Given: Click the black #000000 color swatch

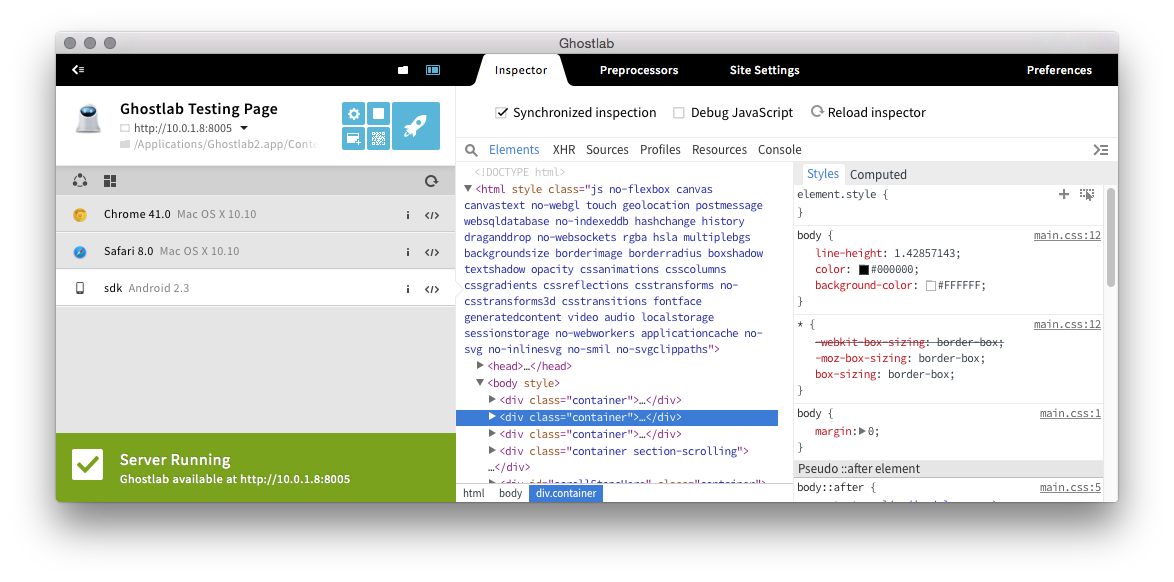Looking at the screenshot, I should (x=863, y=270).
